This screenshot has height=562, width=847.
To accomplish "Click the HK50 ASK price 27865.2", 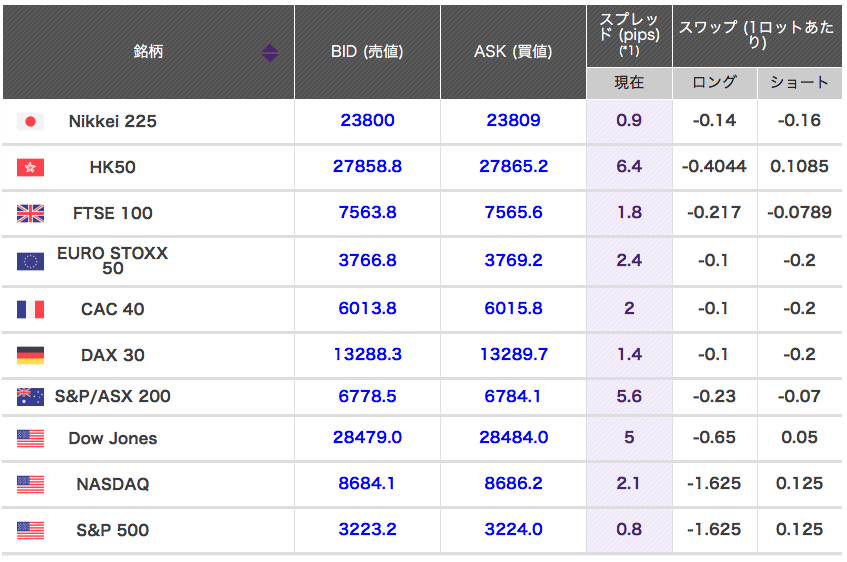I will point(513,167).
